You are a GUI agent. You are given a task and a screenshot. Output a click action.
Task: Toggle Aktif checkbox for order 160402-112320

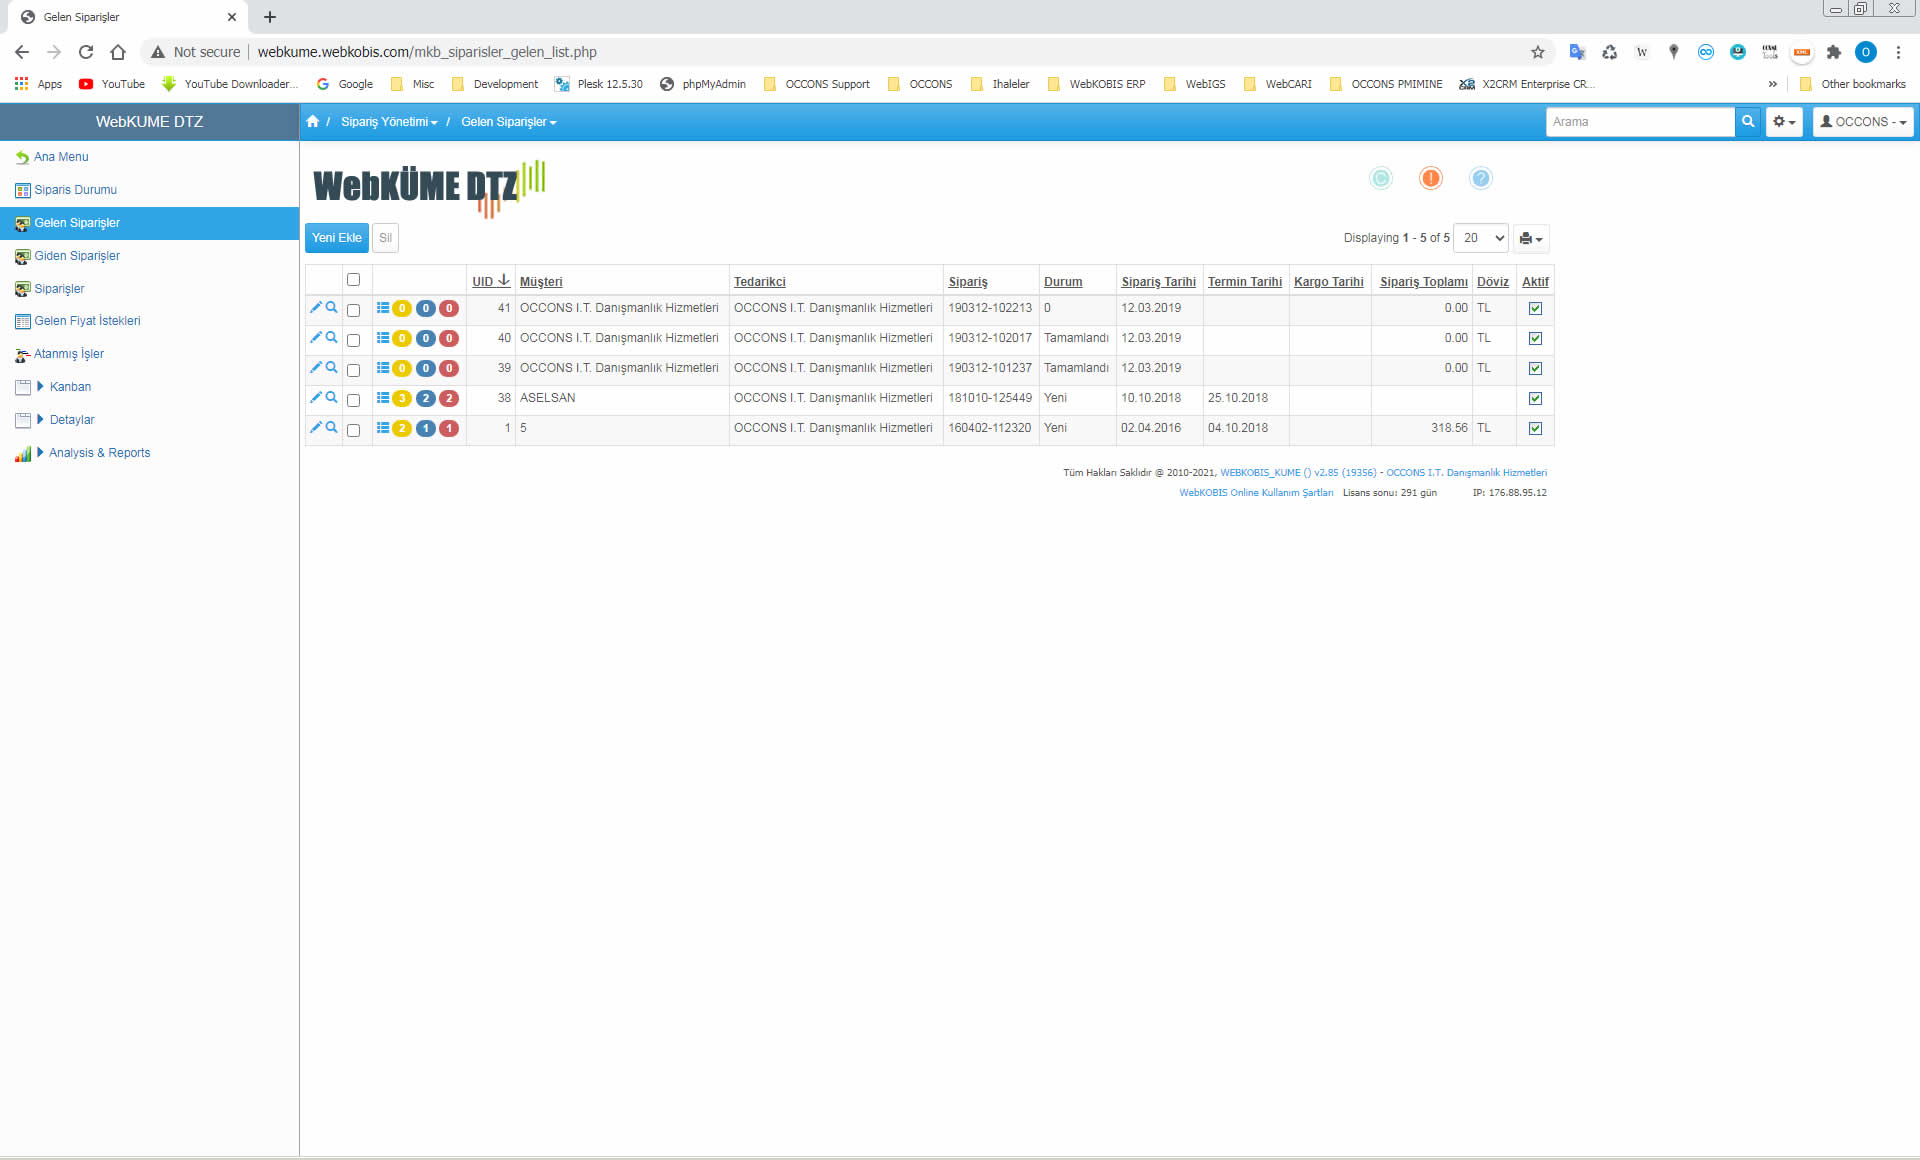(1535, 428)
